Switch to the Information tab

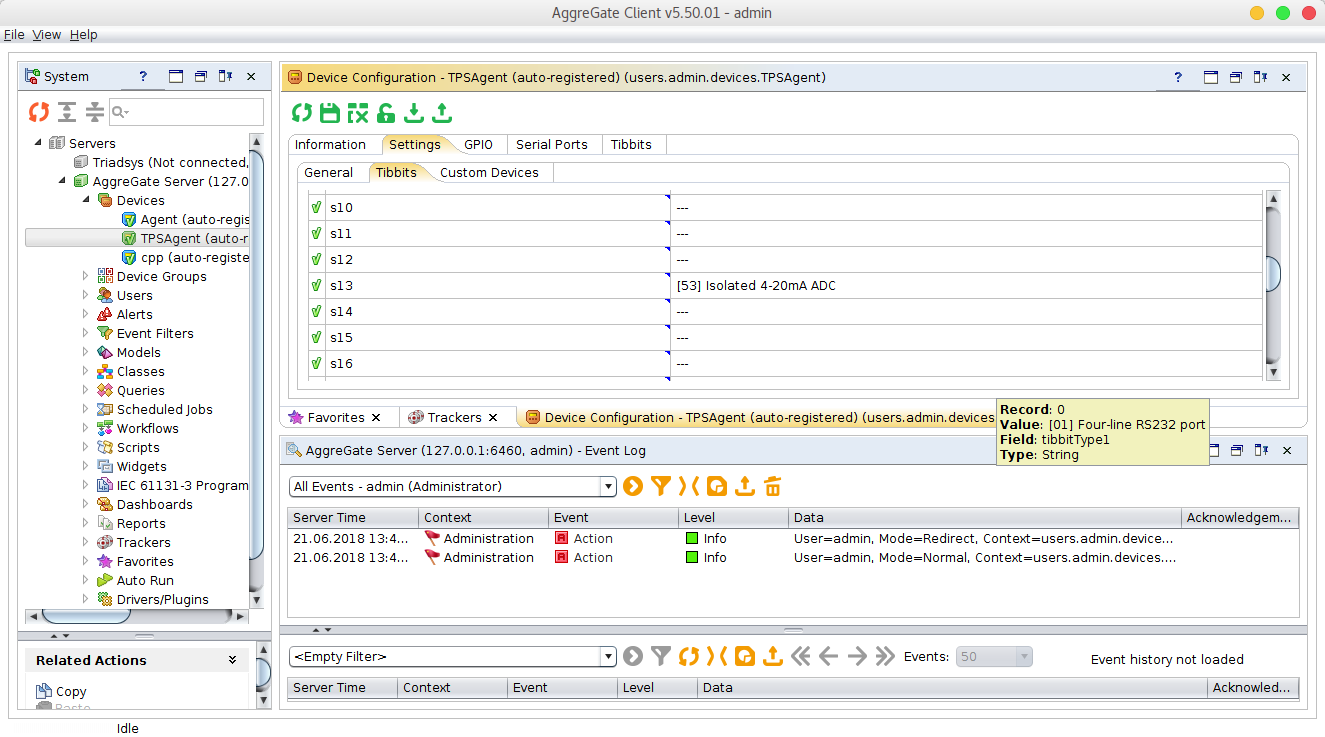pos(330,144)
